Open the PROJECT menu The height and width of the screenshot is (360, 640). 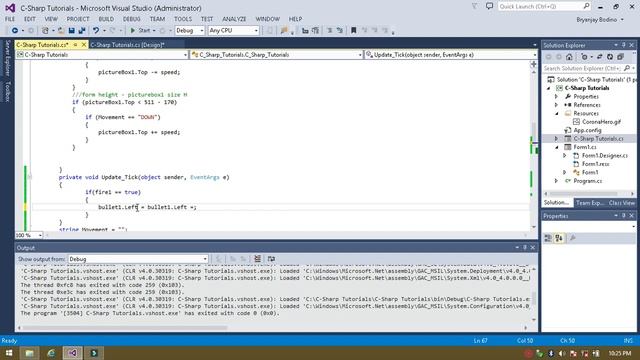[78, 19]
